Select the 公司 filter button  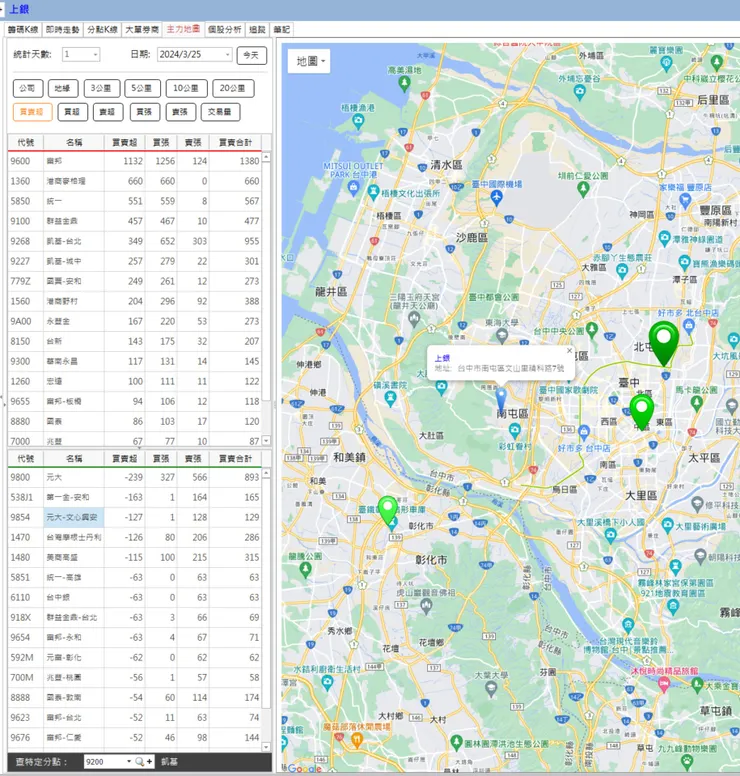(28, 88)
